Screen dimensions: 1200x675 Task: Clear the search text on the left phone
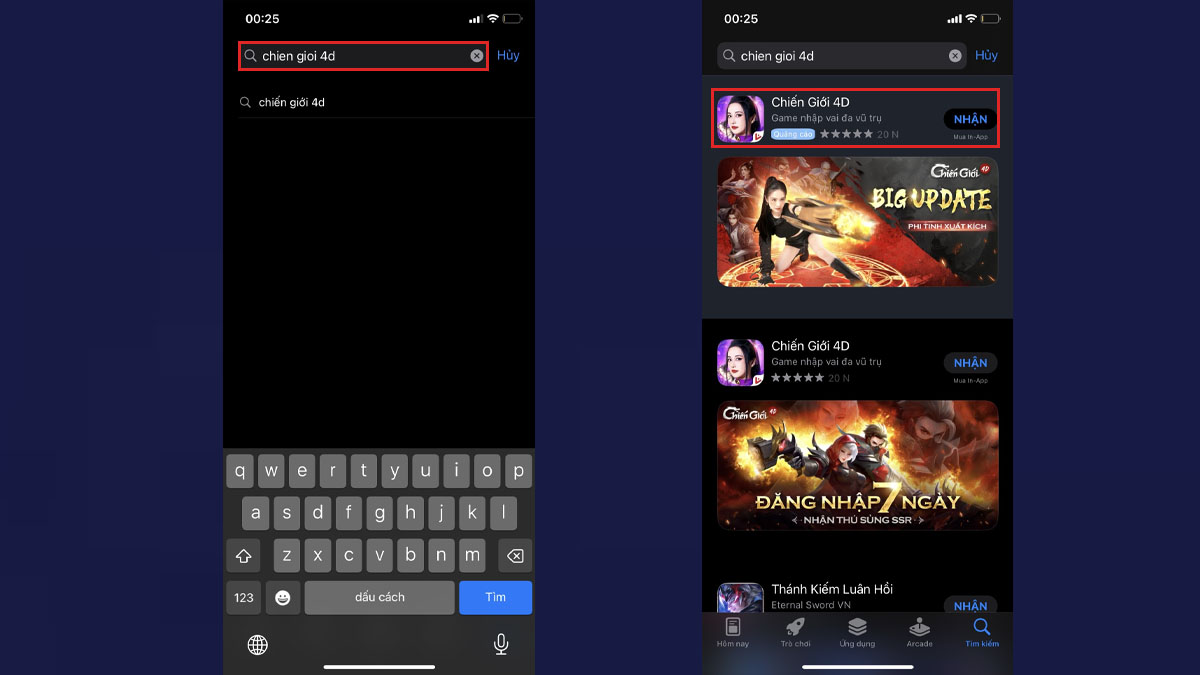(477, 56)
